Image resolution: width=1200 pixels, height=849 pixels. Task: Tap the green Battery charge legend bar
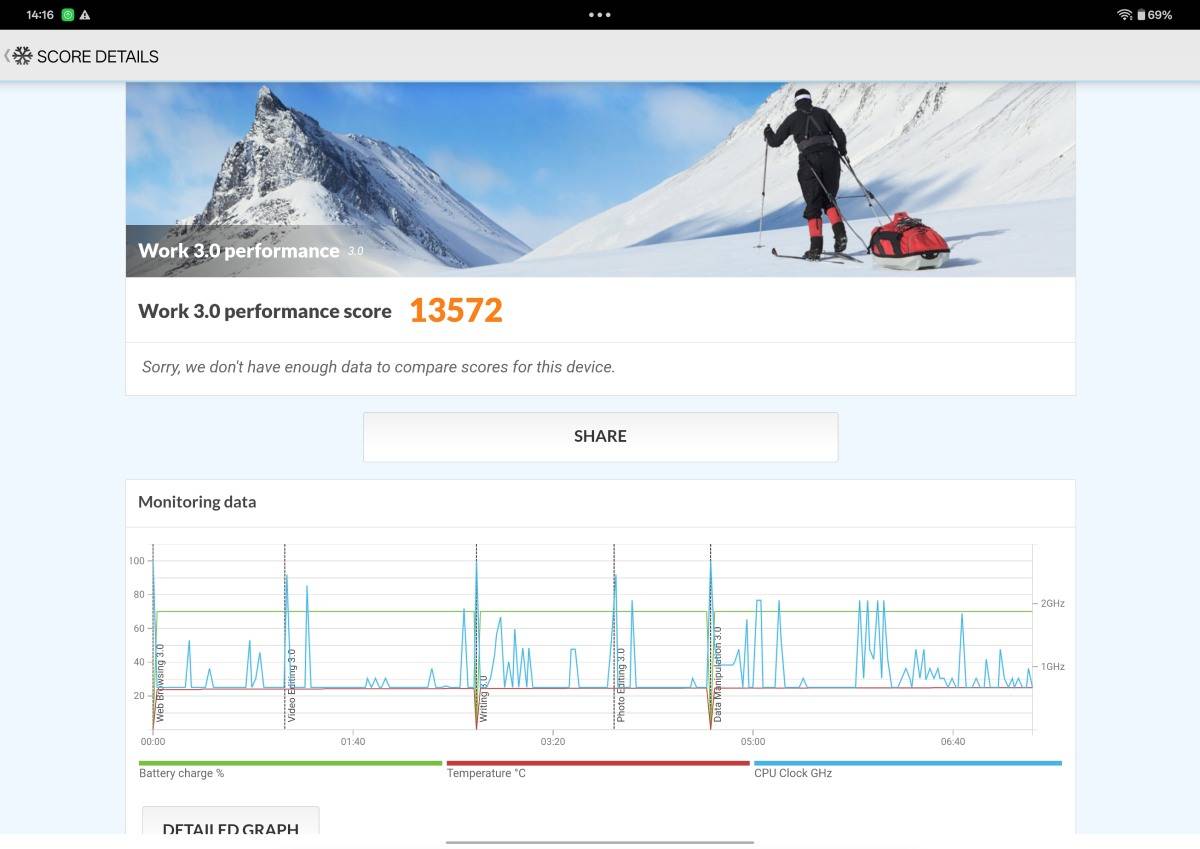pyautogui.click(x=290, y=763)
